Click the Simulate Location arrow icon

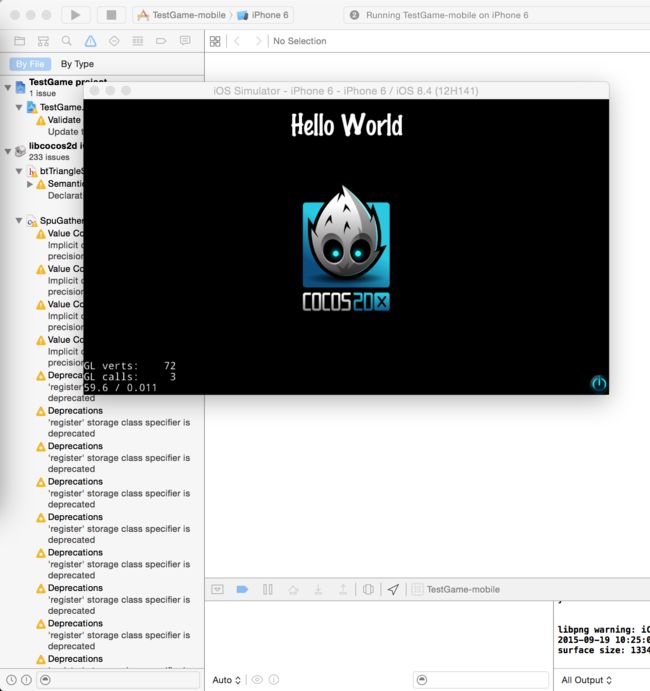393,590
